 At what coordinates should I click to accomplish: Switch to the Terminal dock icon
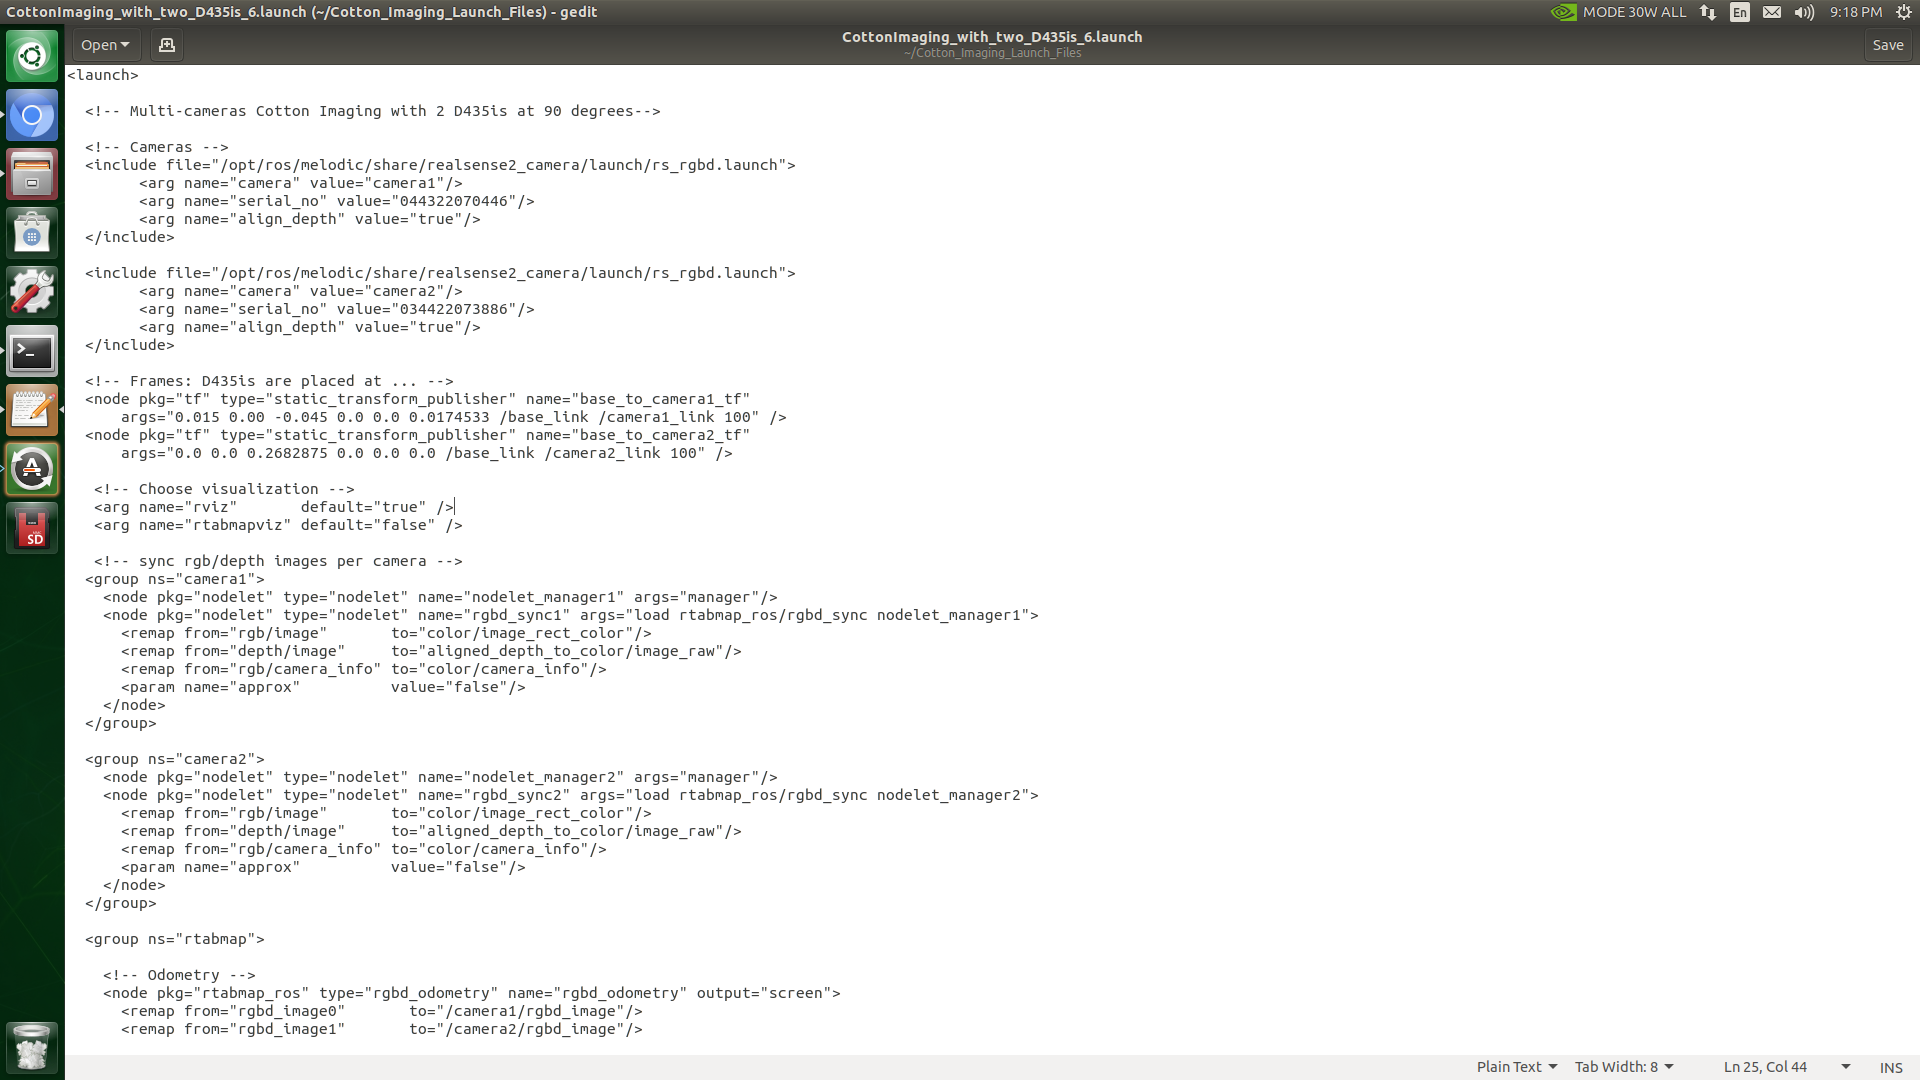click(x=32, y=352)
